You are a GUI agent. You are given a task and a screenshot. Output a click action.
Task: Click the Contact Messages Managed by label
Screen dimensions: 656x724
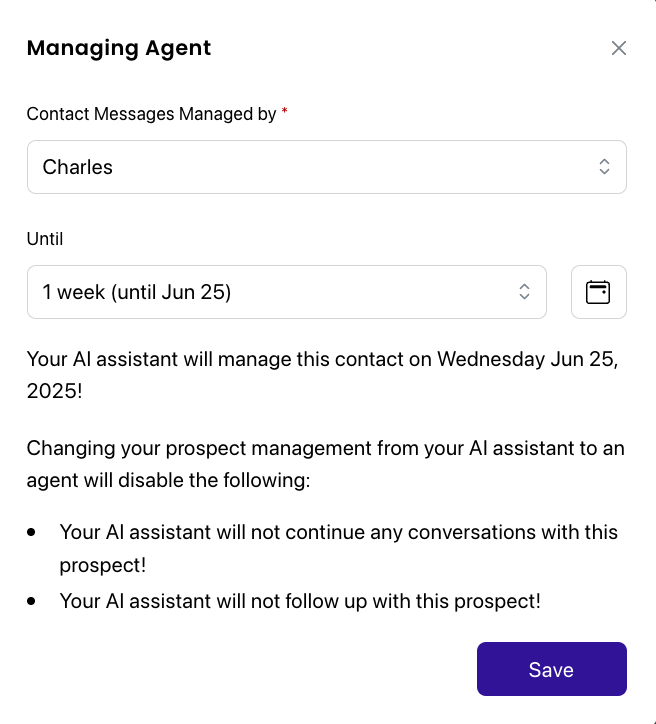click(151, 114)
